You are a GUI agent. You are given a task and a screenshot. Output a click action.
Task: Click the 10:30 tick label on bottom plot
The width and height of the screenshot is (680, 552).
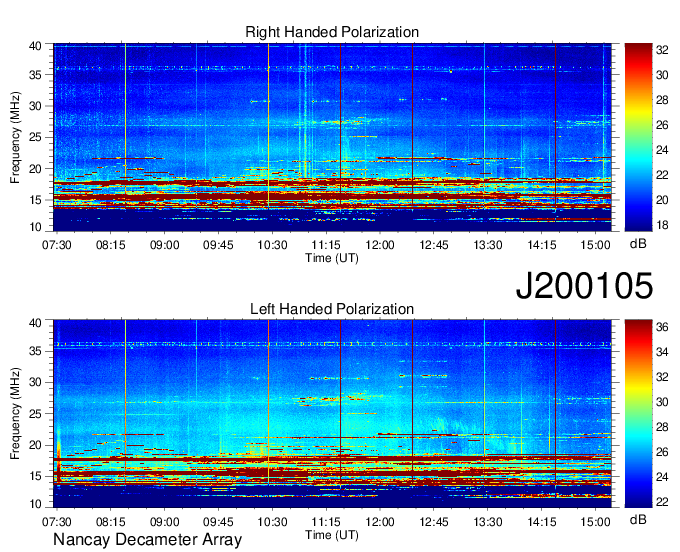pyautogui.click(x=272, y=521)
